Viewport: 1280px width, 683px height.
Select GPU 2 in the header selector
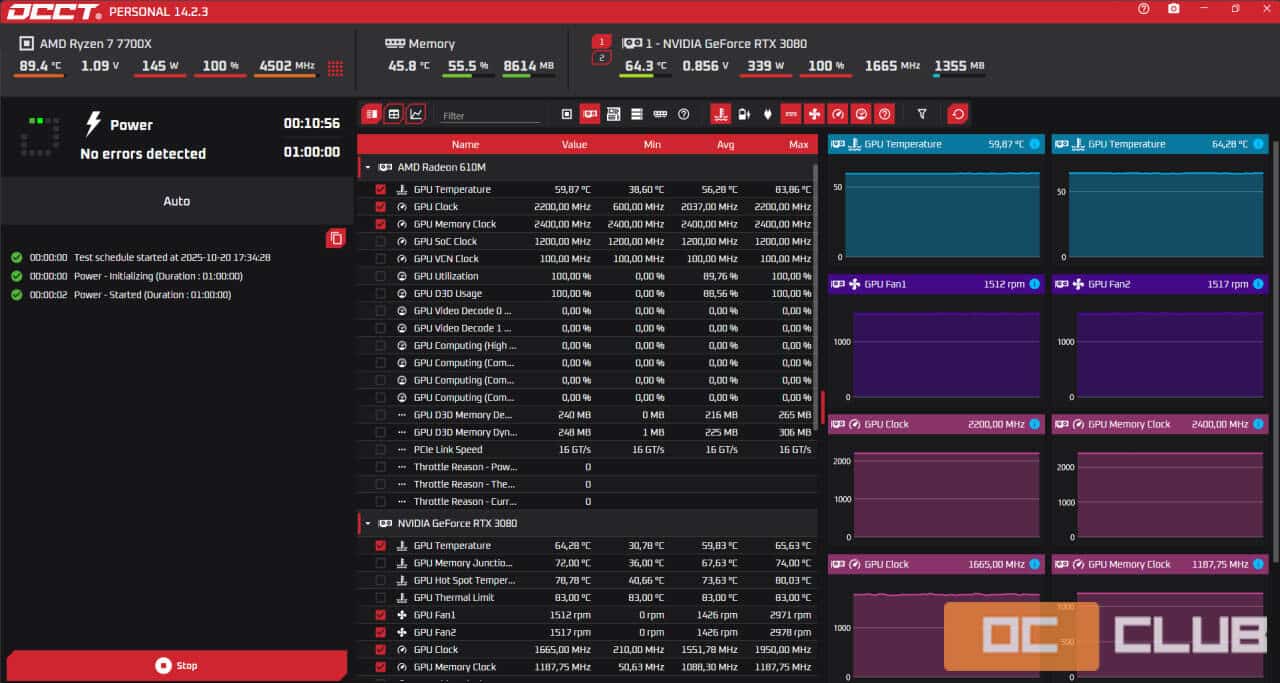coord(601,58)
